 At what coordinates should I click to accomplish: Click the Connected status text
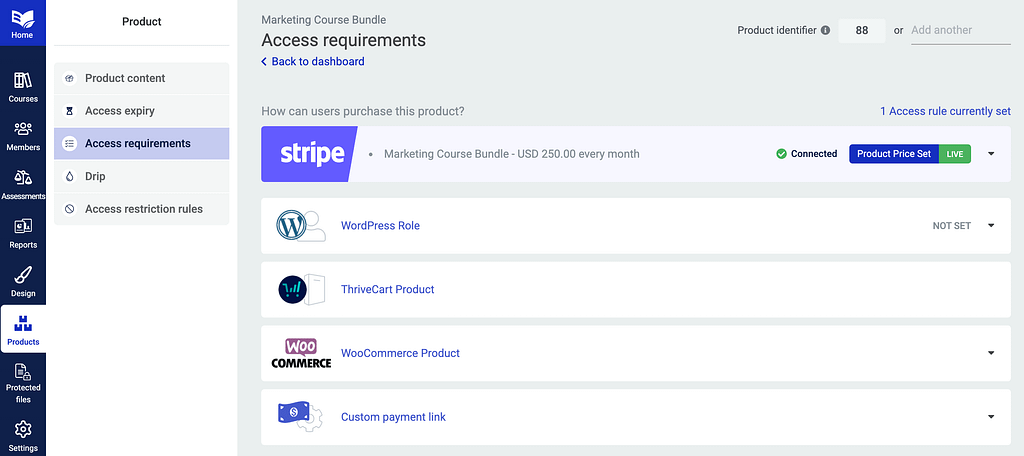[814, 154]
